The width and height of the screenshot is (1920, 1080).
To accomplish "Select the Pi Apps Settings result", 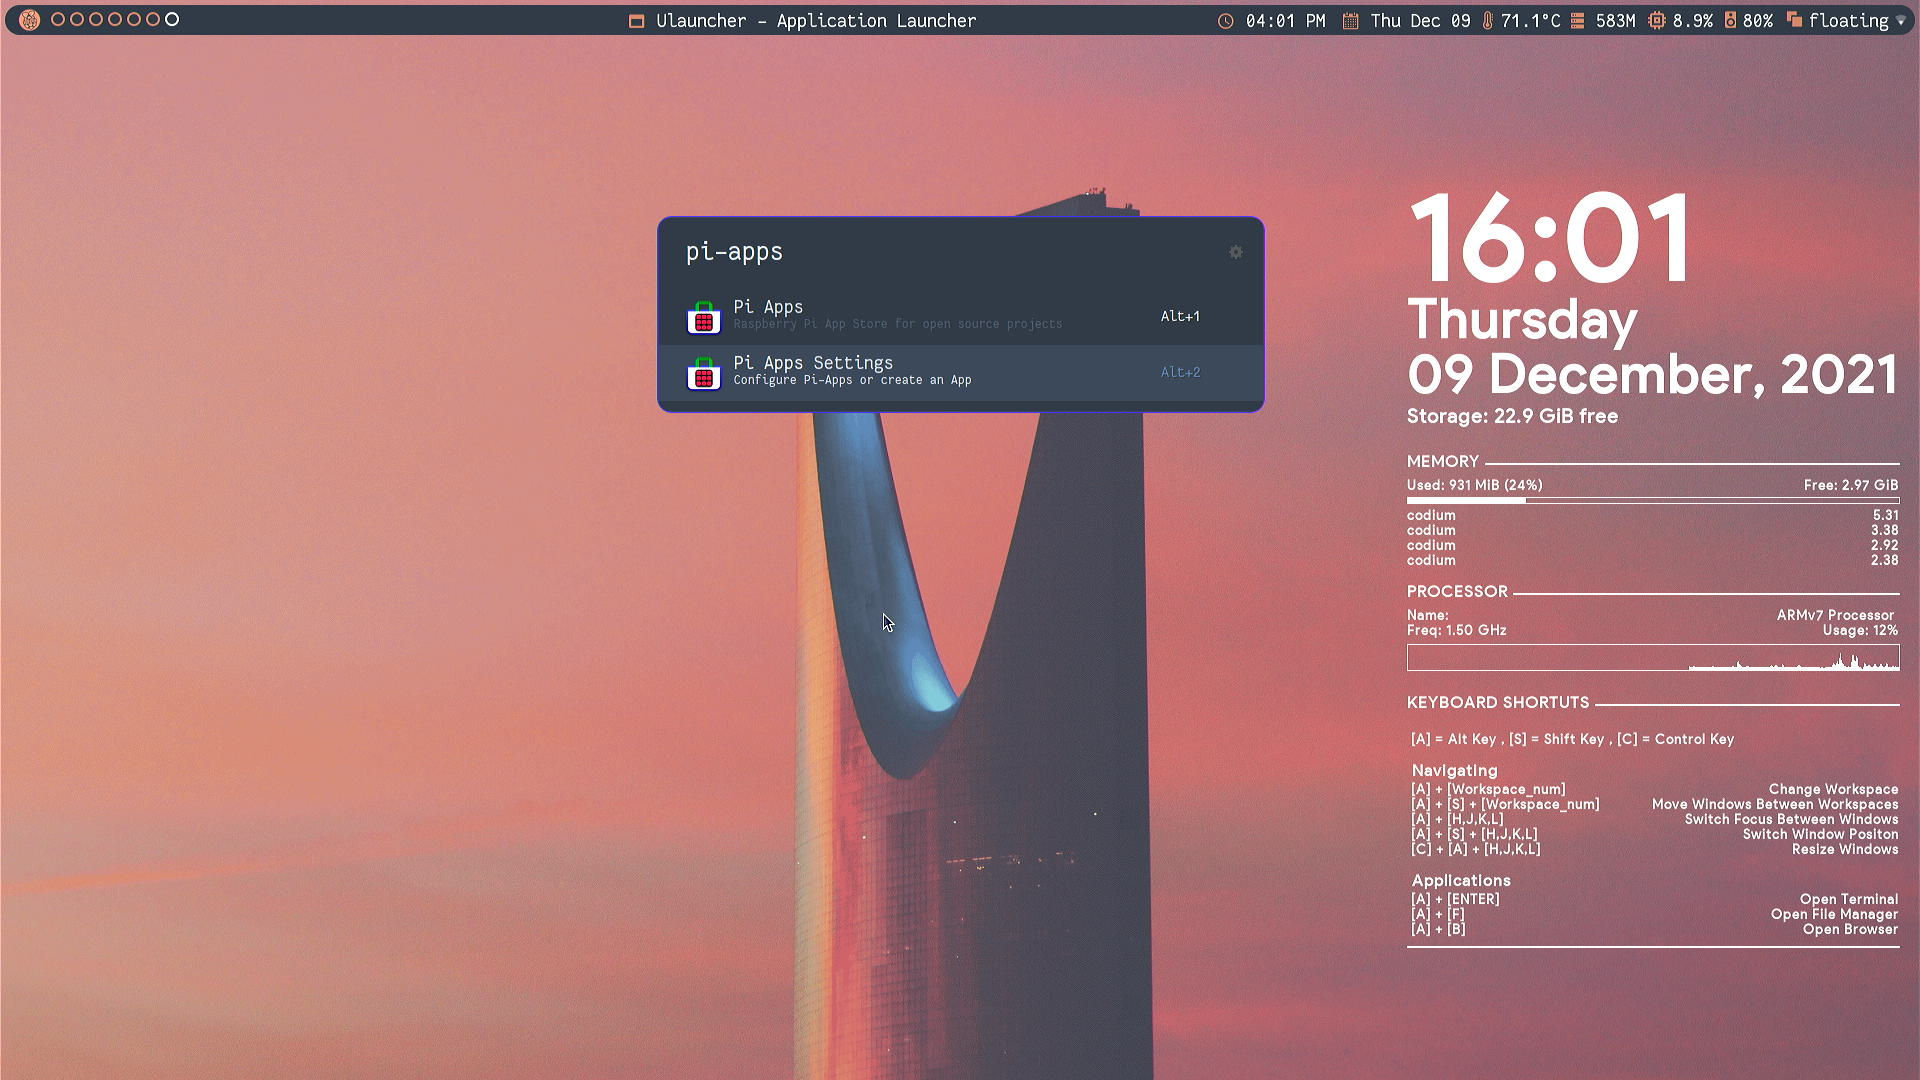I will coord(900,371).
